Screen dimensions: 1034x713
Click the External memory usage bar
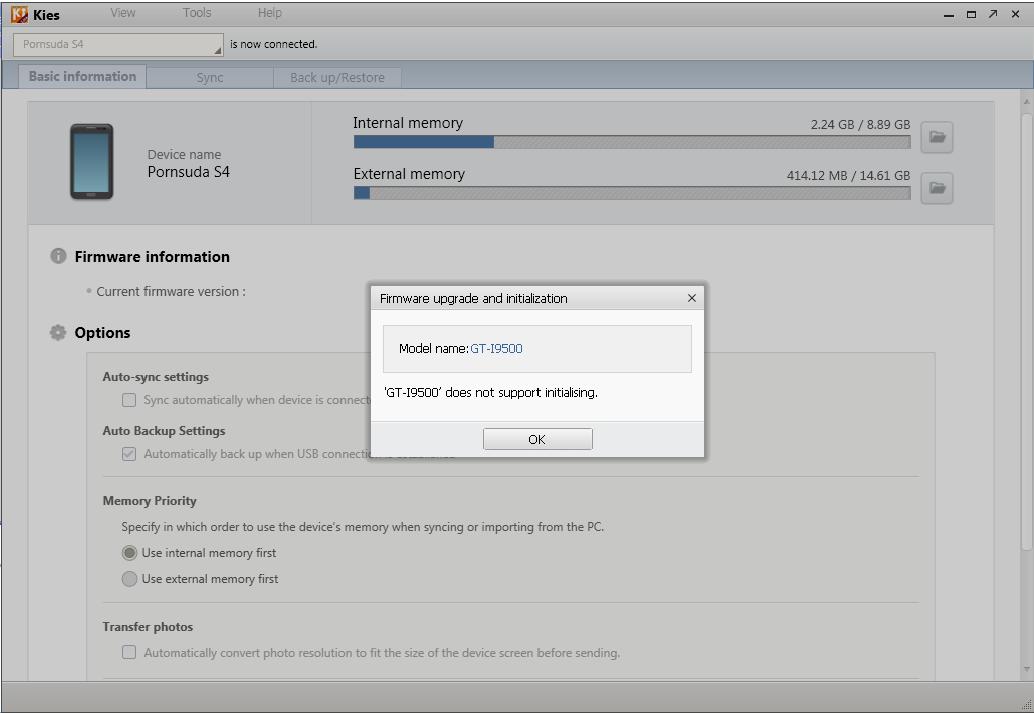coord(632,193)
